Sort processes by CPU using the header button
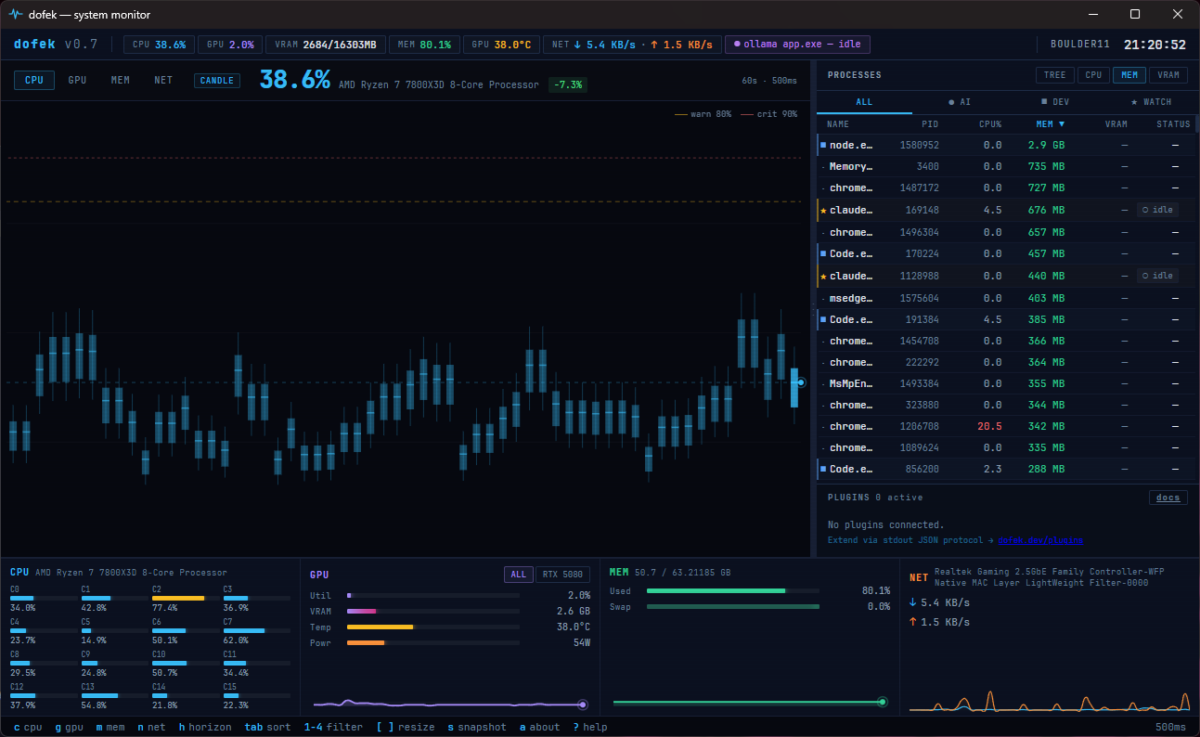 pos(1093,75)
